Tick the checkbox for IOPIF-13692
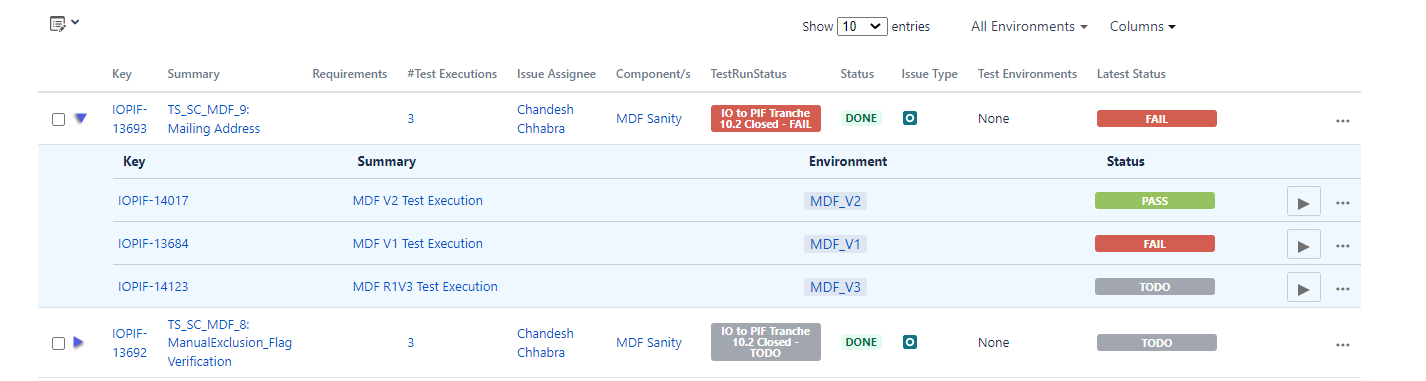Screen dimensions: 1426x381 [58, 343]
